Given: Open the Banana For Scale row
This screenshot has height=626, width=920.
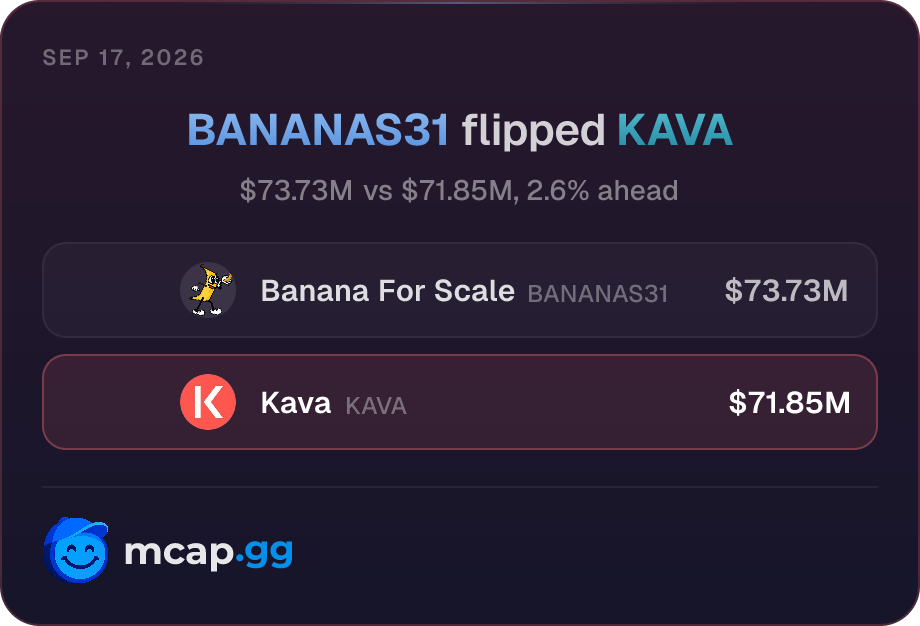Looking at the screenshot, I should 460,290.
